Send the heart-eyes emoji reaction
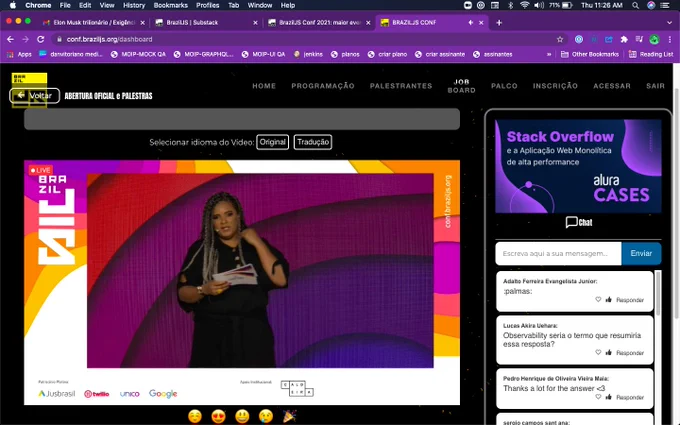This screenshot has width=680, height=425. (x=219, y=416)
